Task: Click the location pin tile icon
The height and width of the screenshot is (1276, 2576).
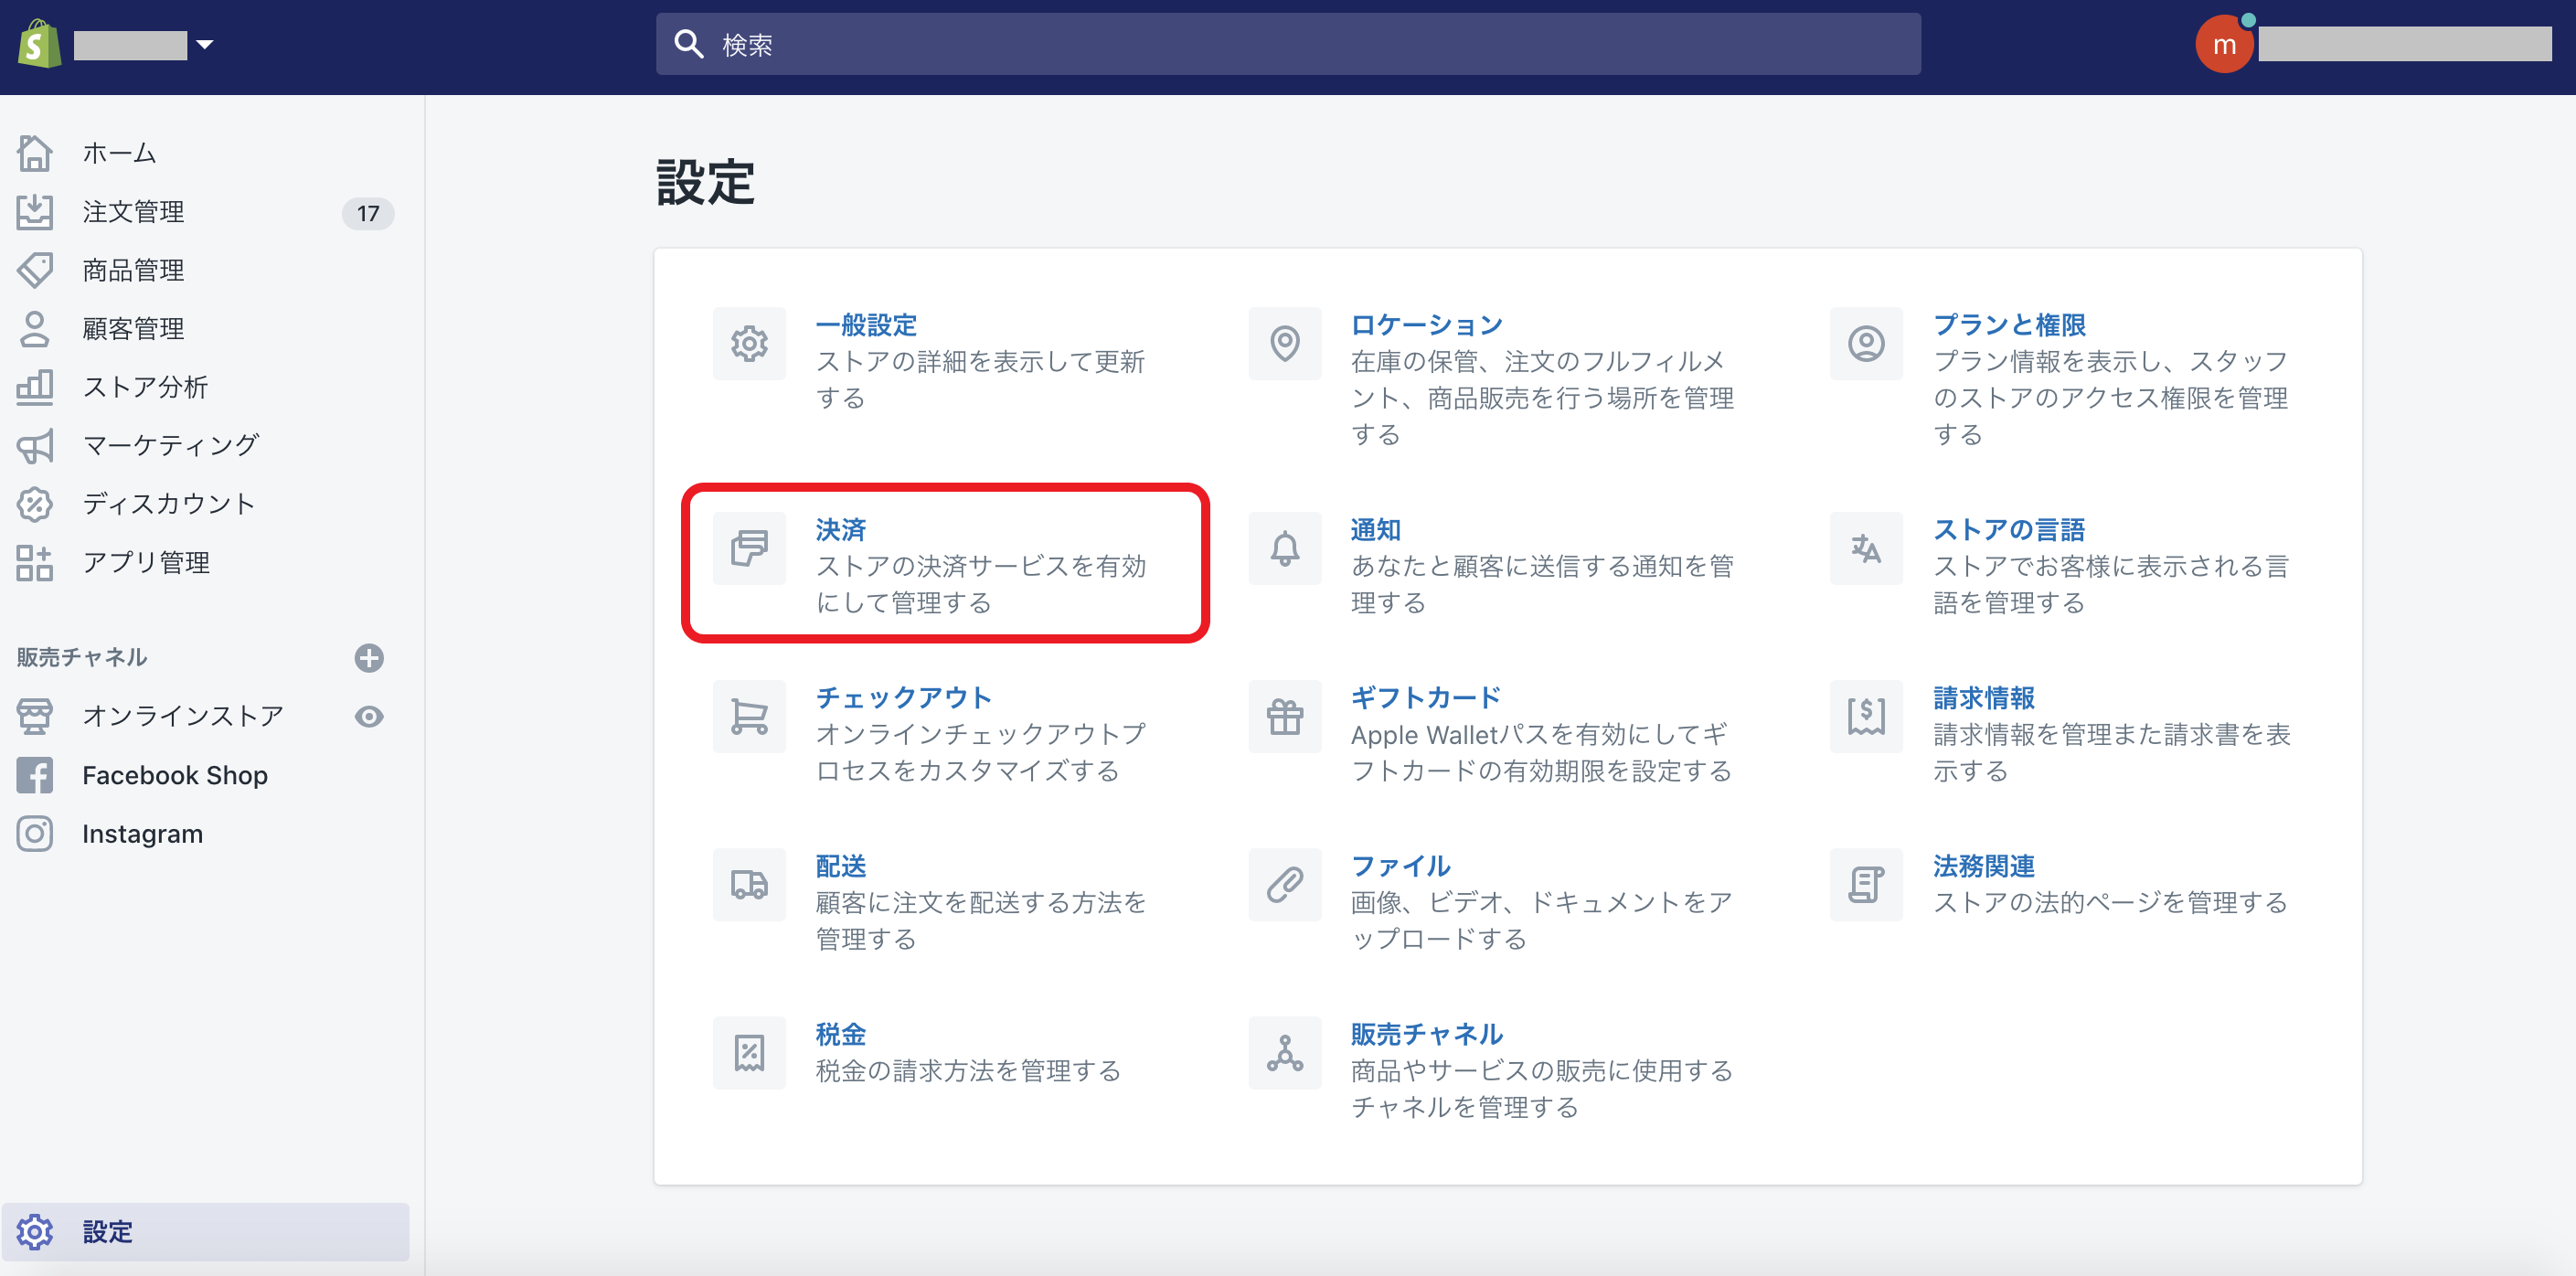Action: point(1284,343)
